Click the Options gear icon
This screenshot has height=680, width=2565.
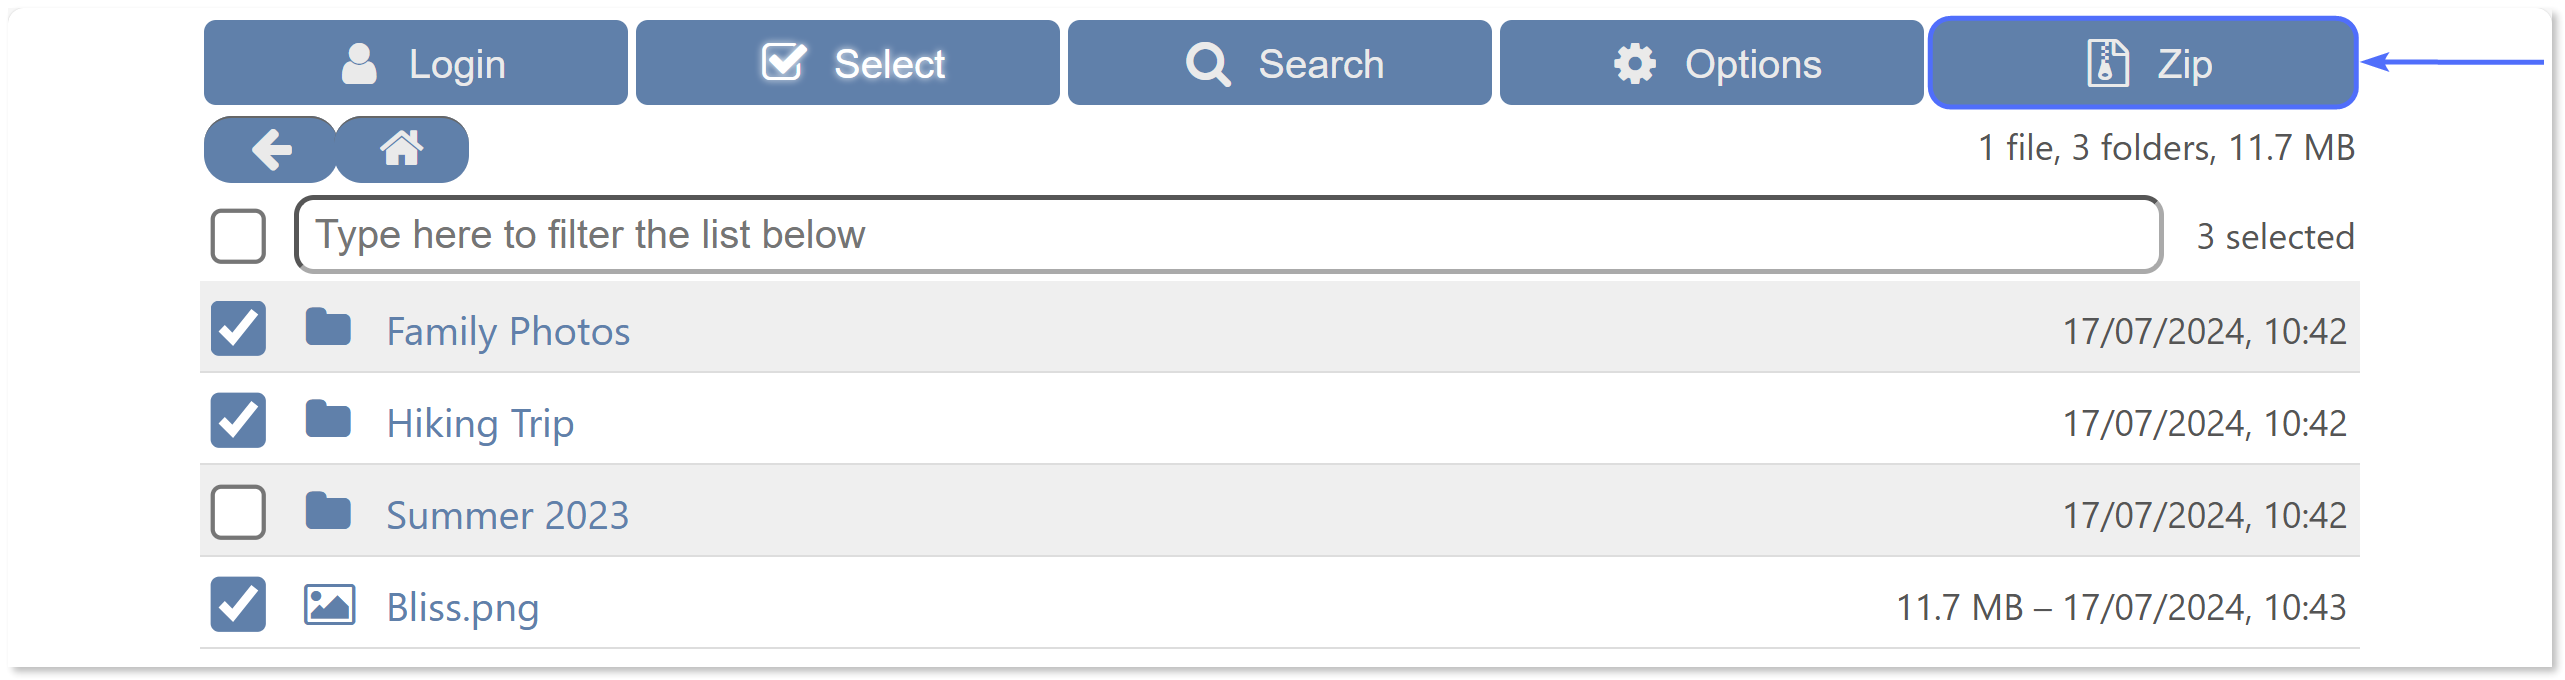pos(1634,62)
